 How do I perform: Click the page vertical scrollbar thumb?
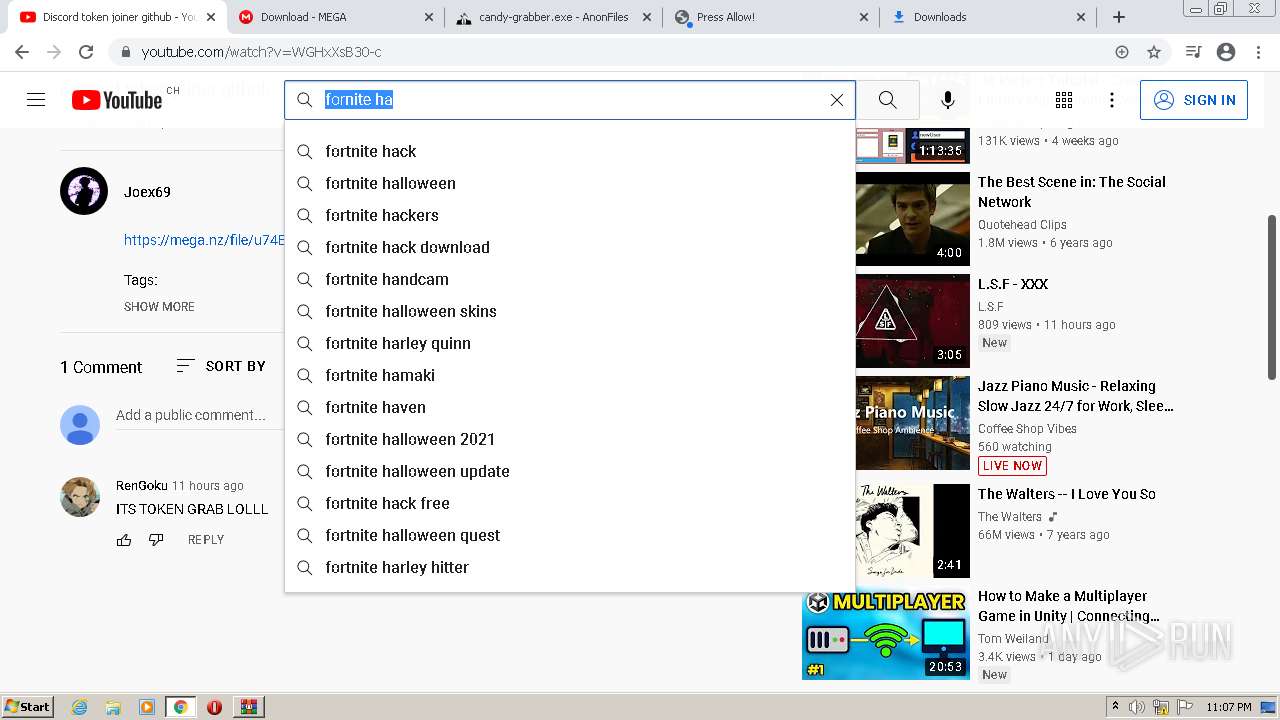[x=1272, y=297]
